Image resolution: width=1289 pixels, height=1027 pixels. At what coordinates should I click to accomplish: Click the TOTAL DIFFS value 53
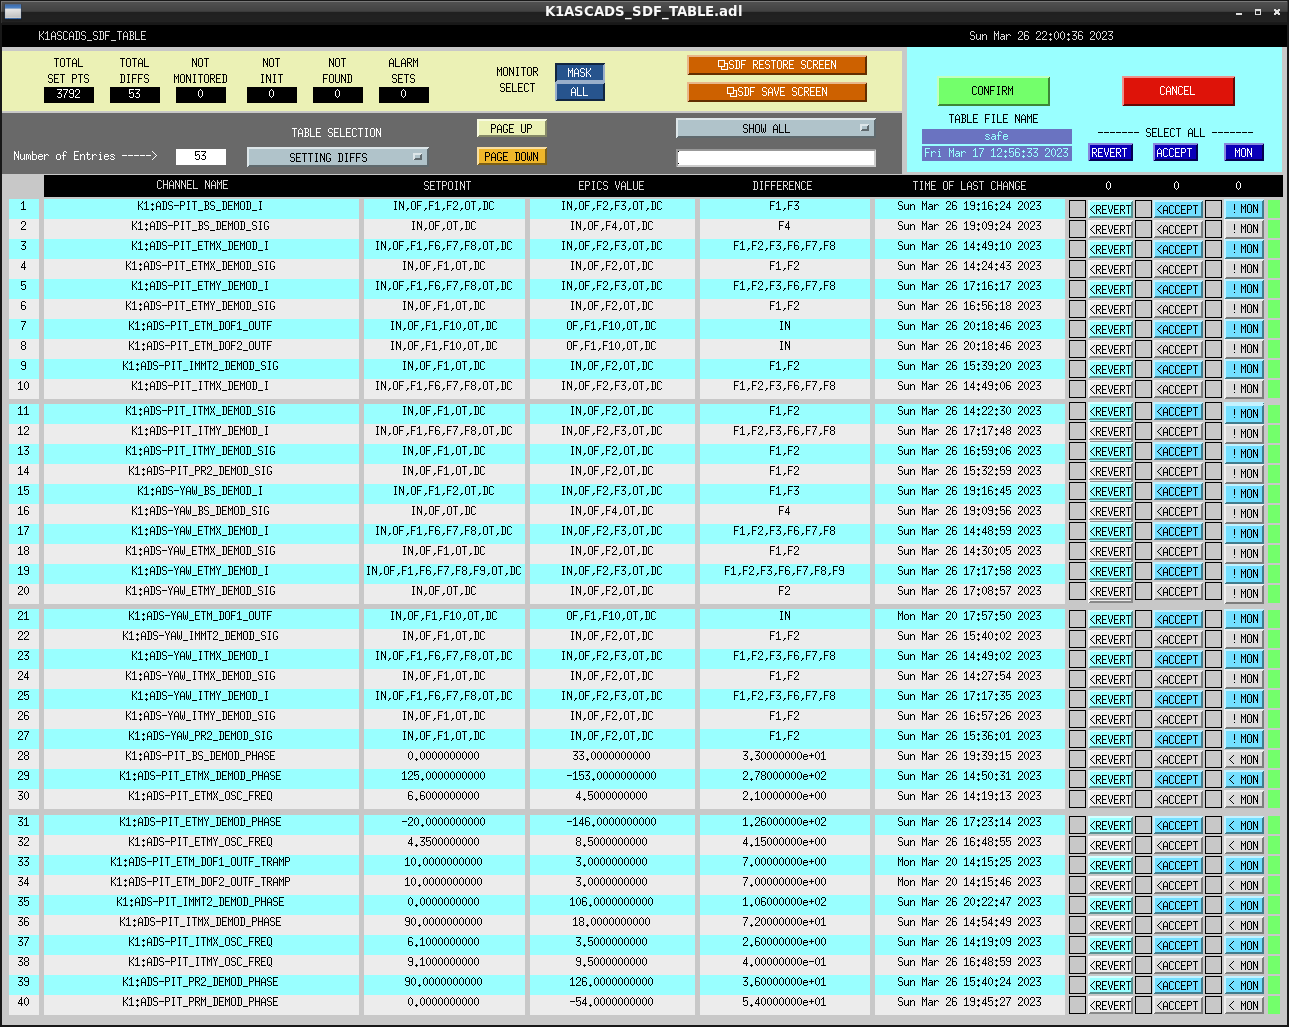(134, 95)
